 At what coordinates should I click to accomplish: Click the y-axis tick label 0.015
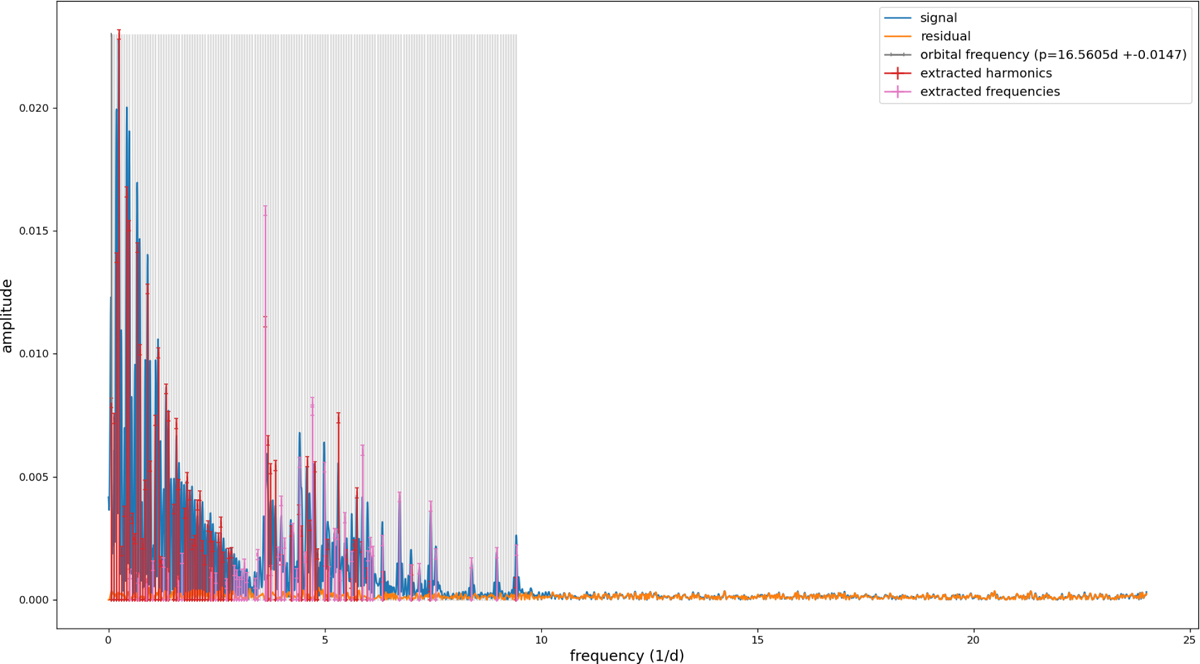click(31, 231)
